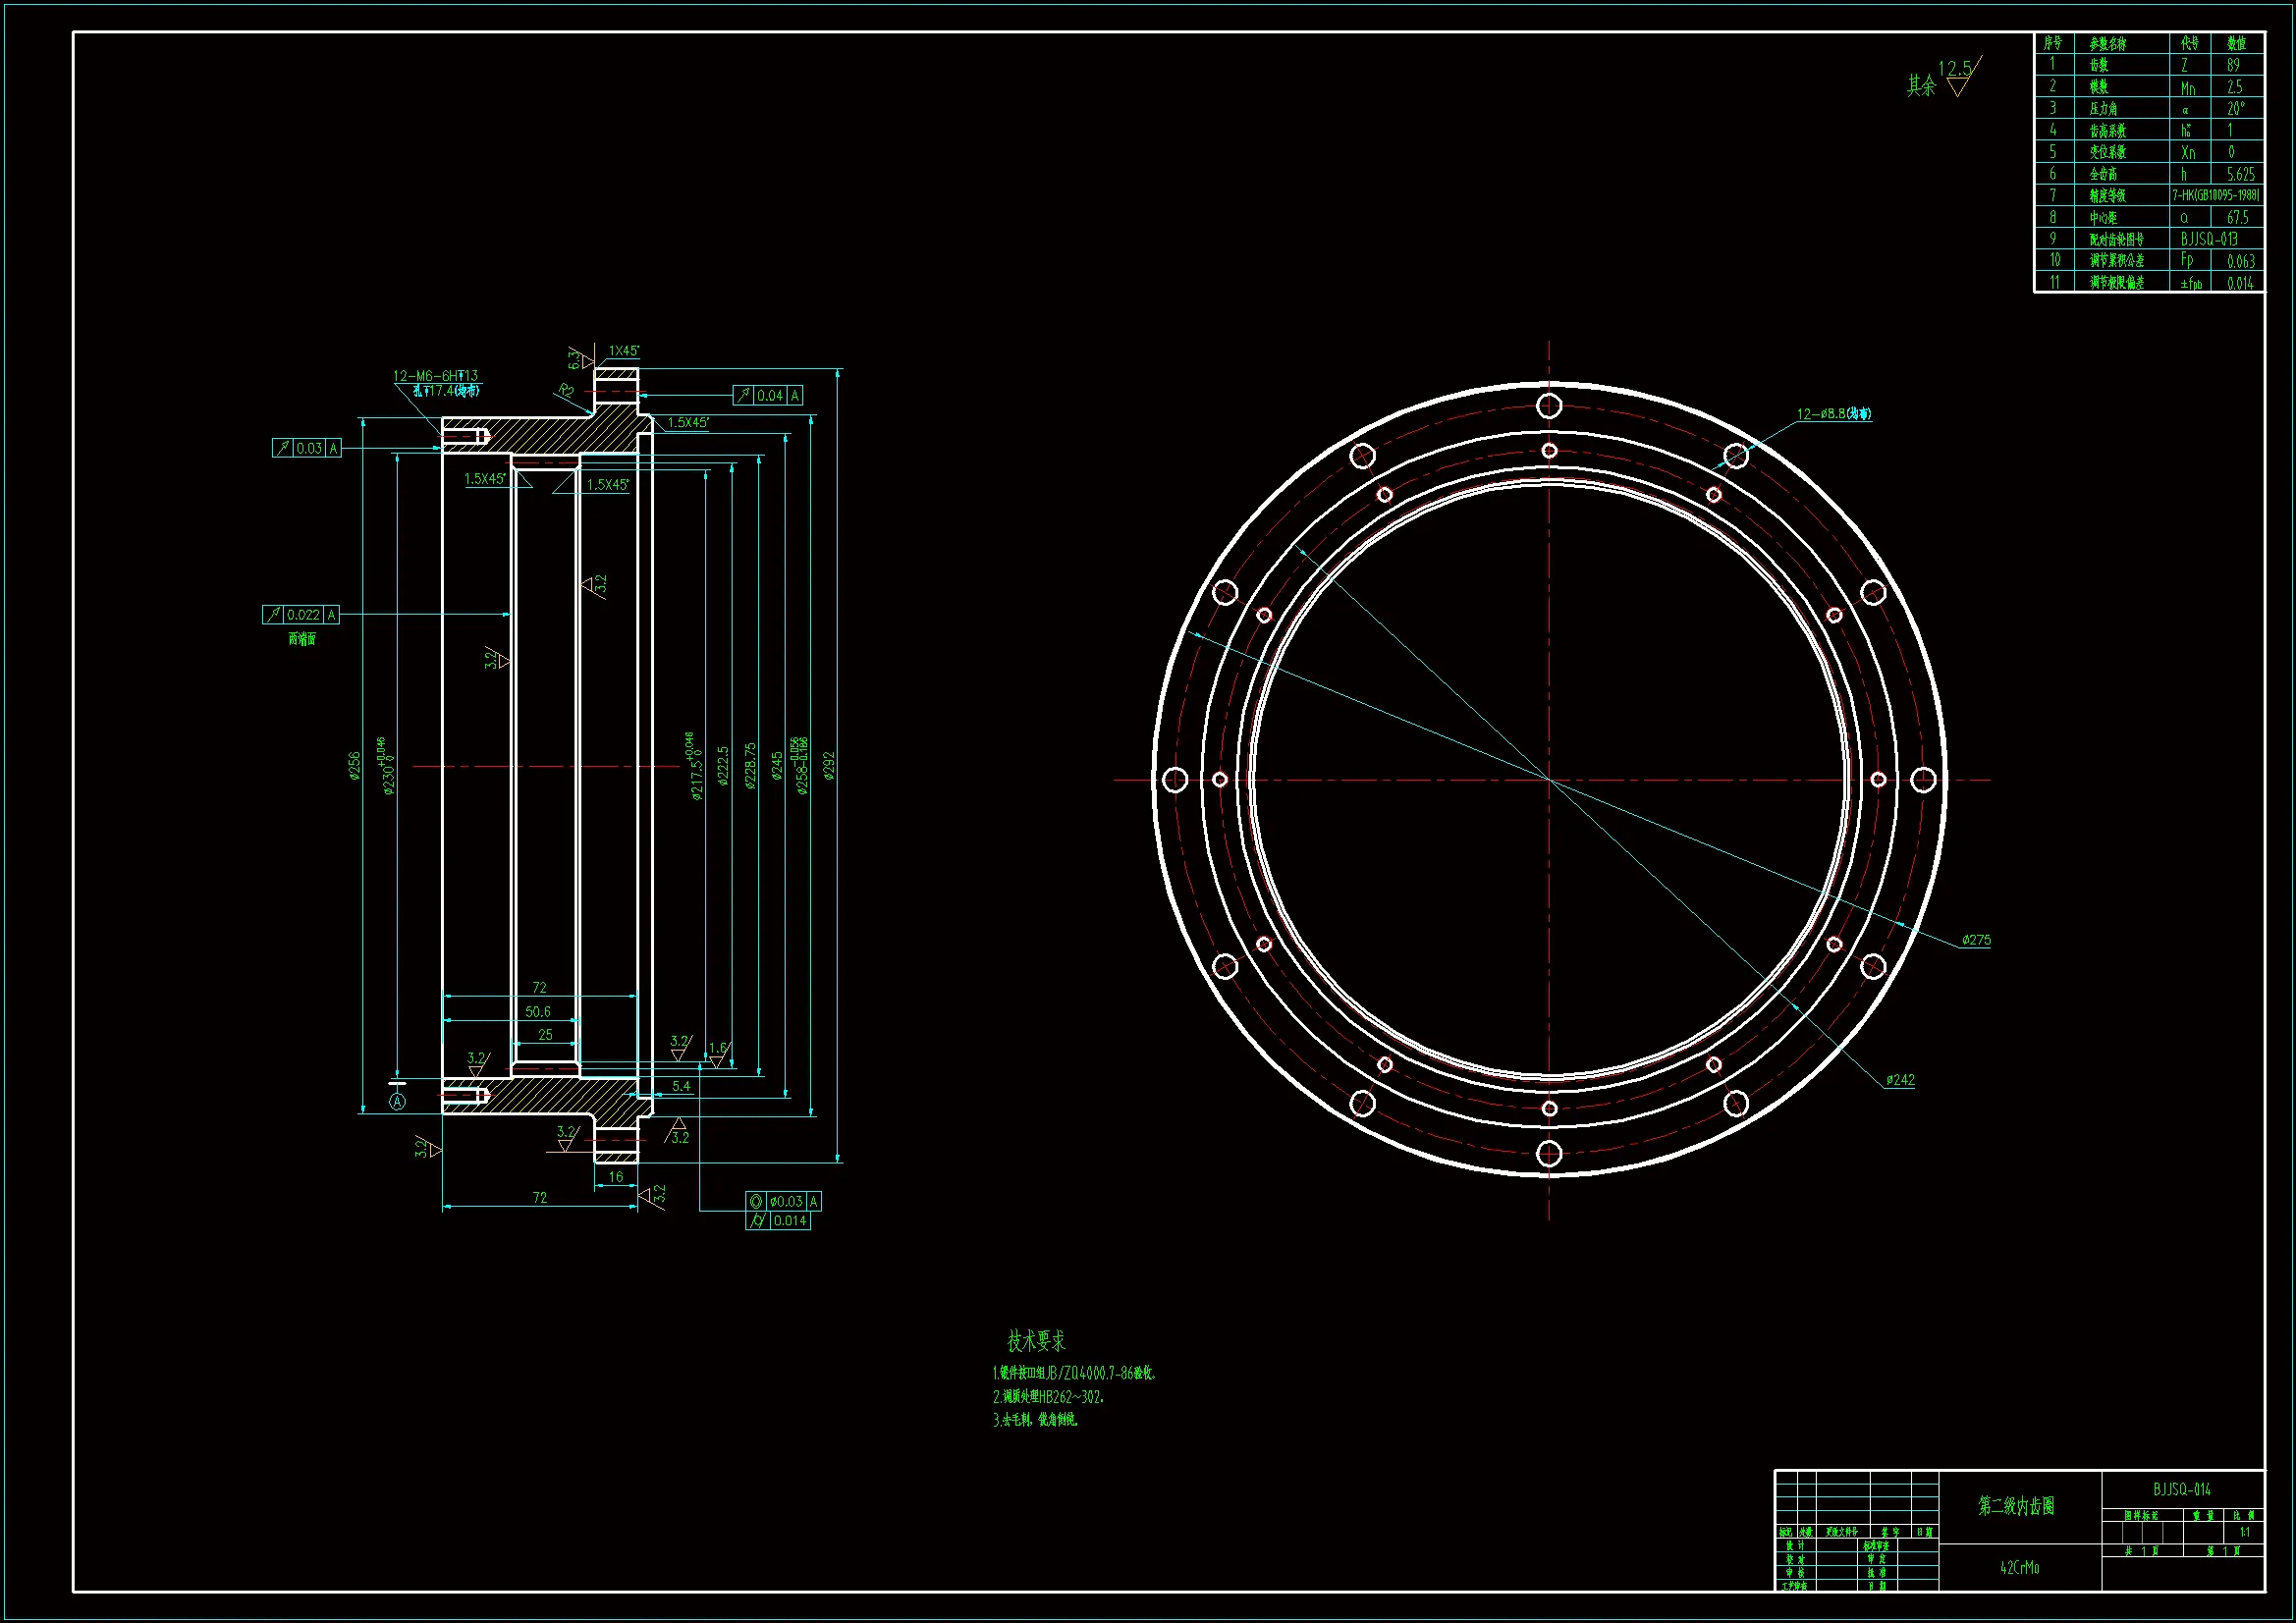
Task: Select the 0.04 A runout tolerance frame
Action: [x=767, y=395]
